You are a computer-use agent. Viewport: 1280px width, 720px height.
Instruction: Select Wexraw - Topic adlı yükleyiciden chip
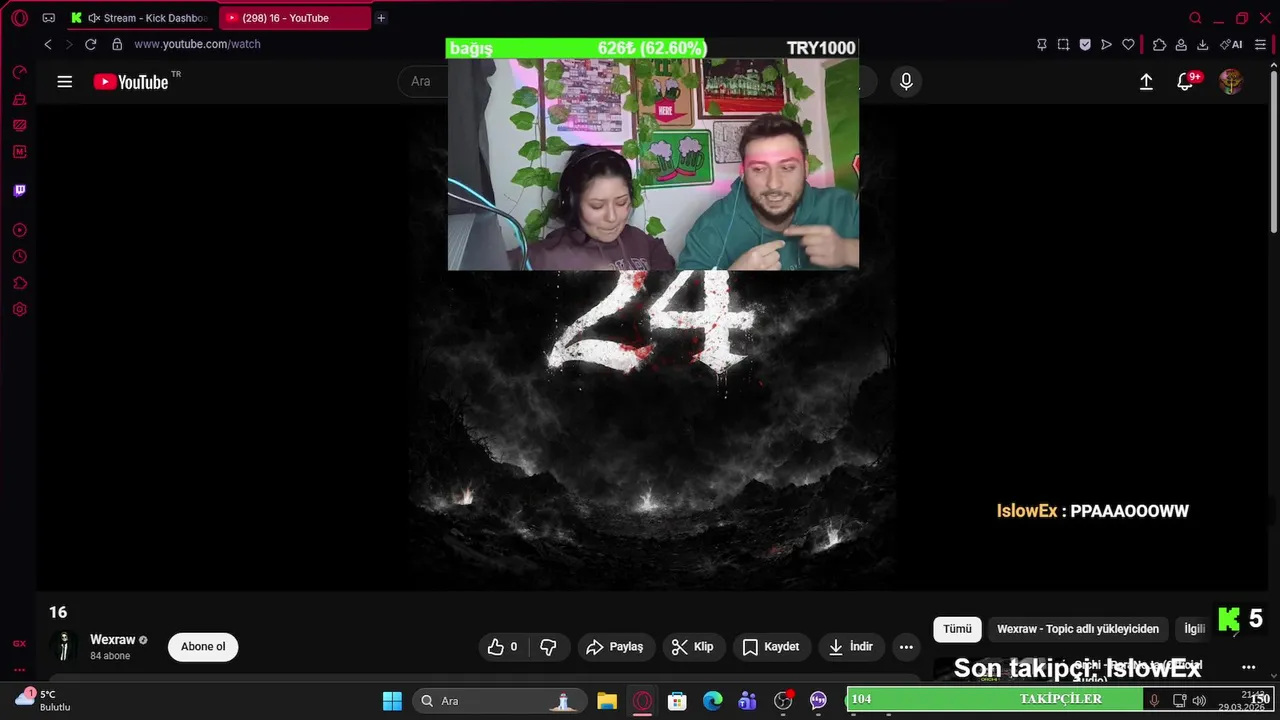point(1078,629)
